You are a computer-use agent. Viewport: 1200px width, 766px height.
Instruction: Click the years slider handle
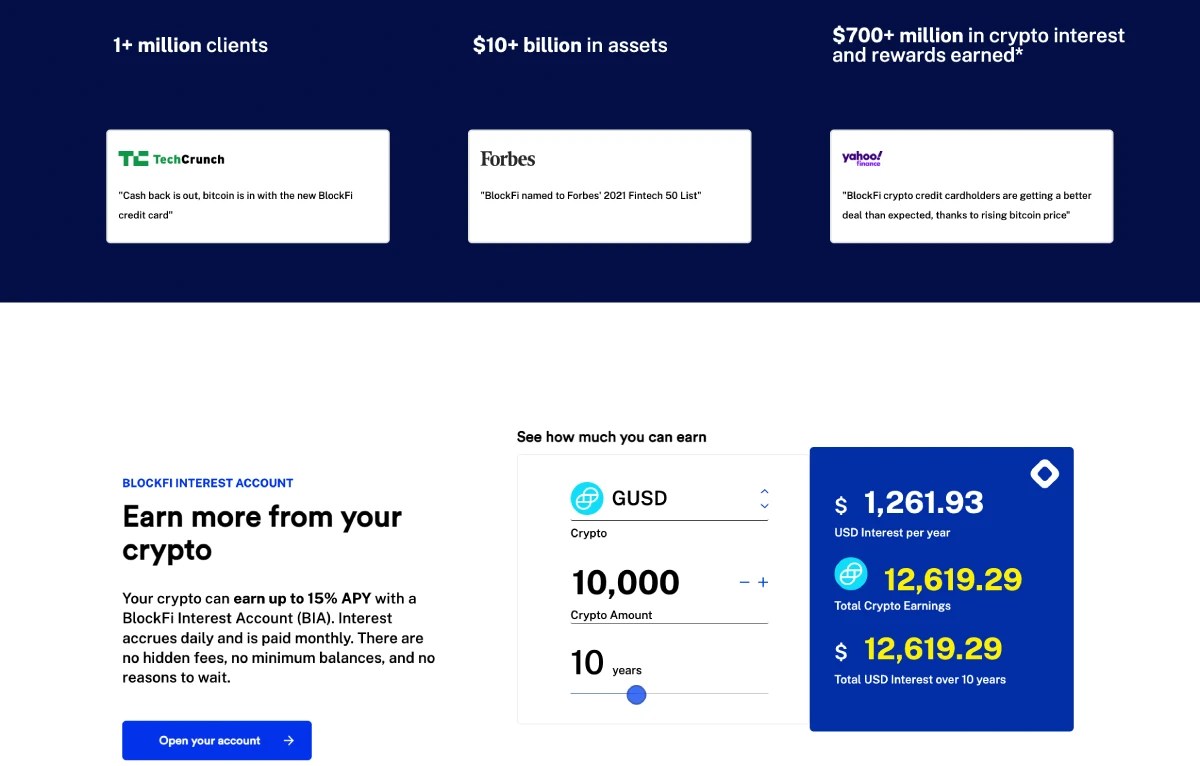tap(637, 694)
